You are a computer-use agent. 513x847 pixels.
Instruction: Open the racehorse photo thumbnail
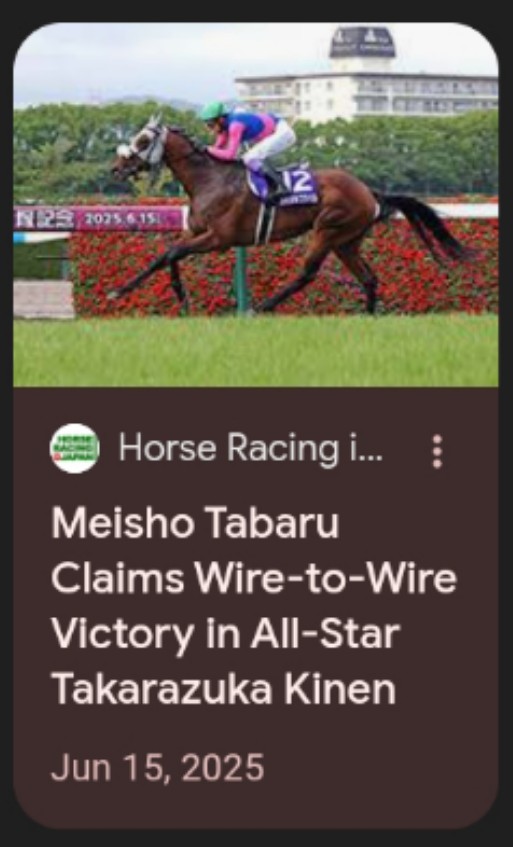pos(256,205)
